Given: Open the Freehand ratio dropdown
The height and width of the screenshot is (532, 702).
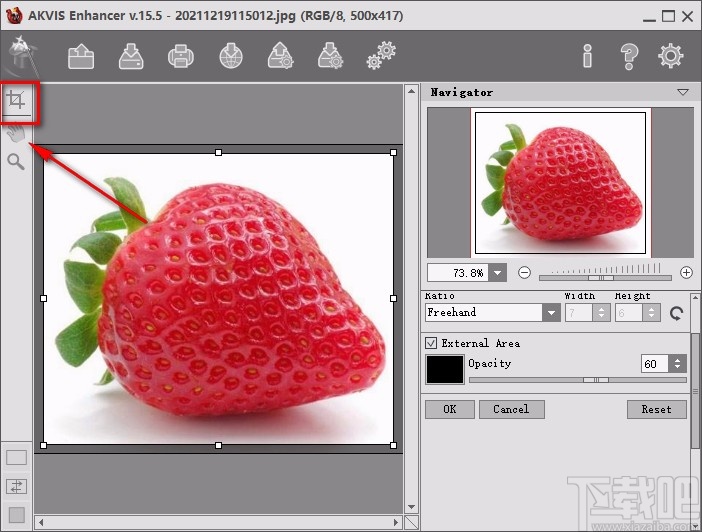Looking at the screenshot, I should click(x=551, y=313).
